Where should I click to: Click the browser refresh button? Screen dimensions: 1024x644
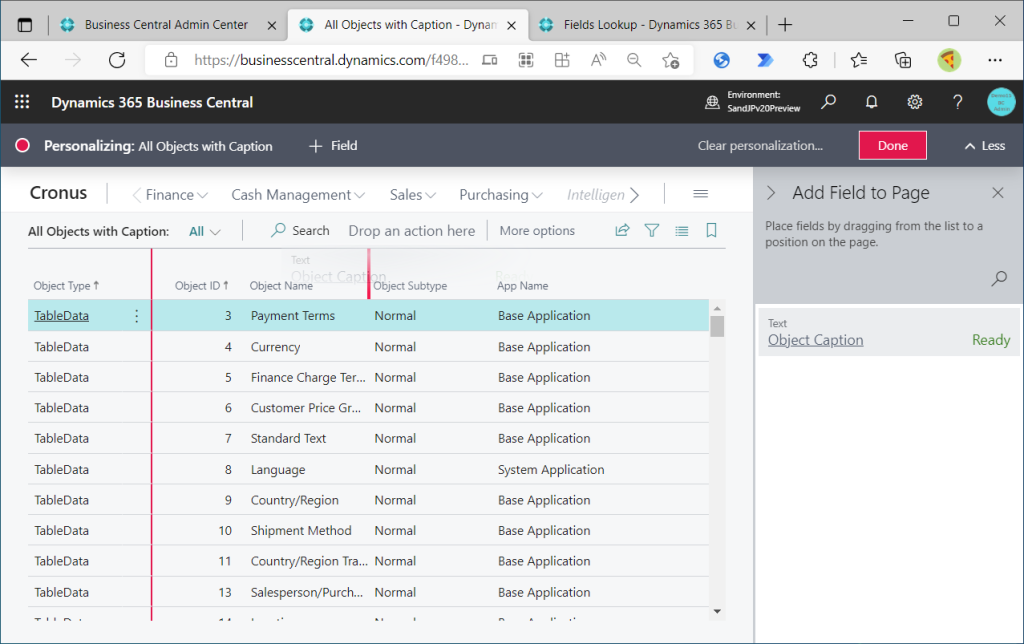[x=117, y=60]
